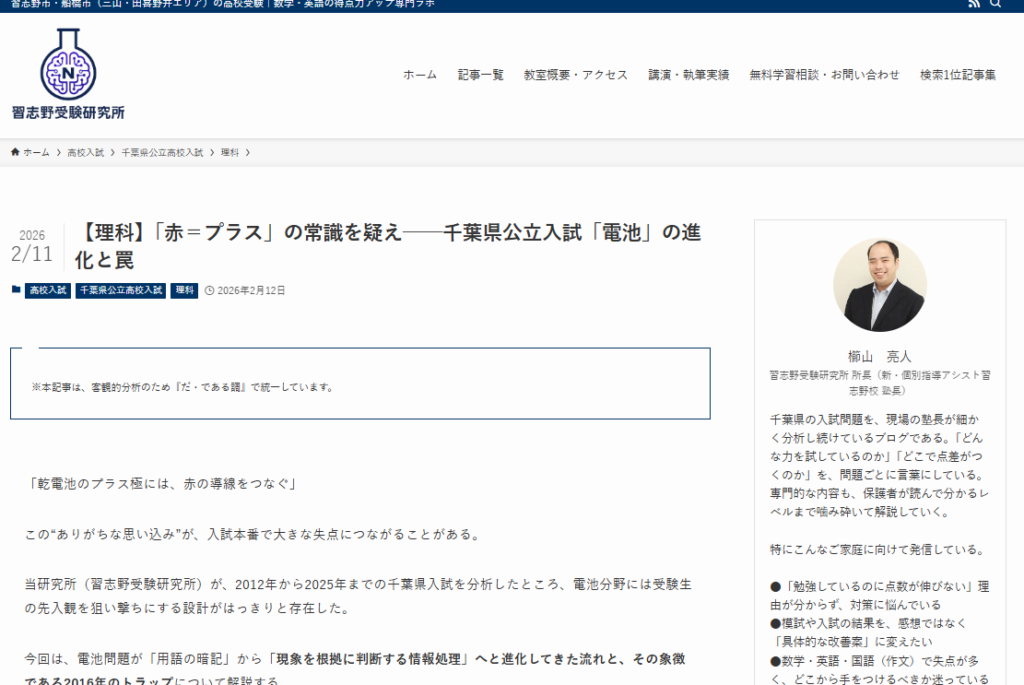
Task: Click the 高校入試 category tag under title
Action: click(48, 291)
